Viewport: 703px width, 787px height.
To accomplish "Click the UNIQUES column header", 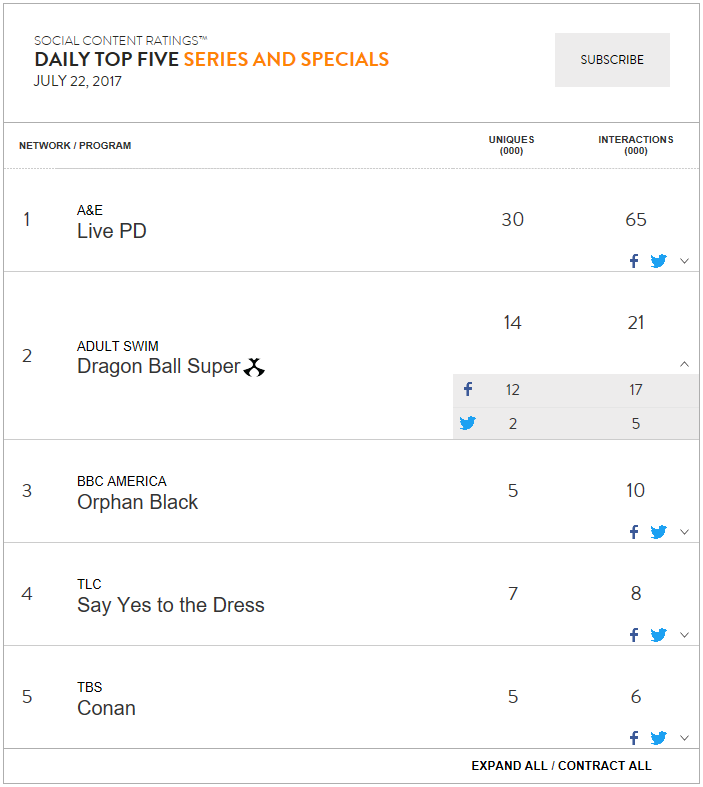I will pyautogui.click(x=511, y=145).
